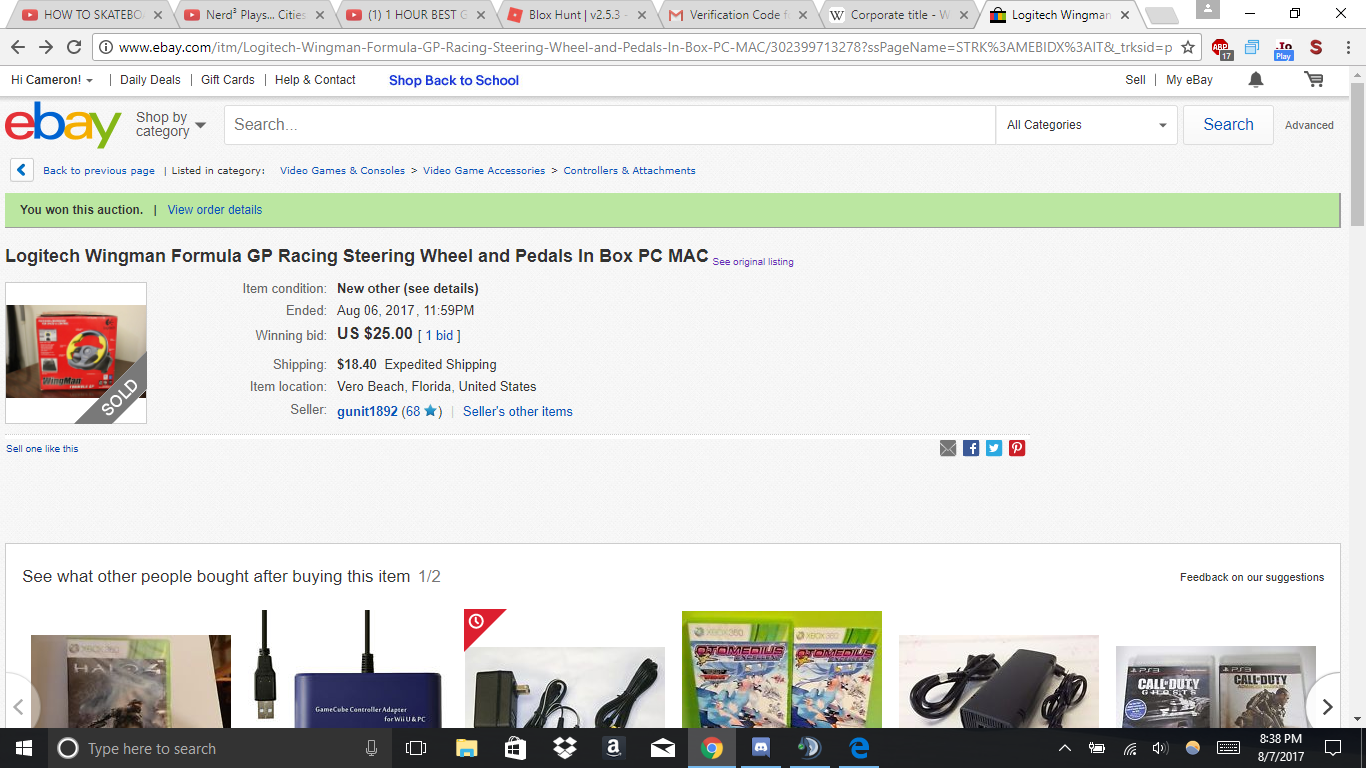Switch to the Nerd³ Plays Cities tab
The width and height of the screenshot is (1366, 768).
[x=253, y=15]
